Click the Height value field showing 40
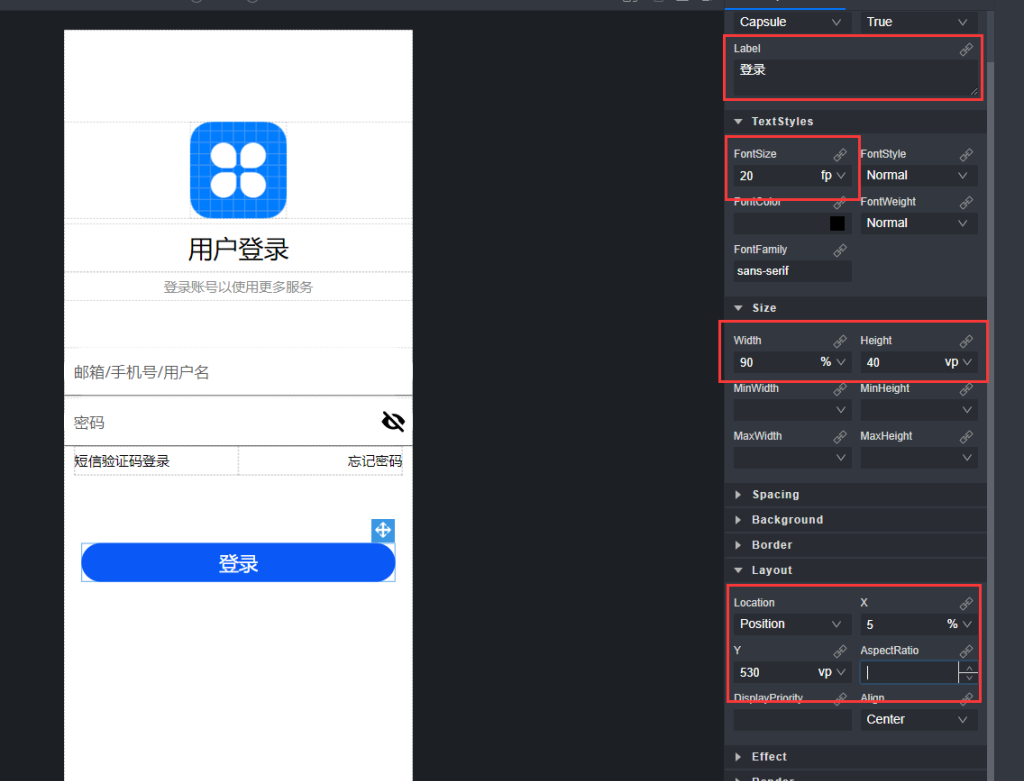Image resolution: width=1024 pixels, height=781 pixels. [x=902, y=362]
